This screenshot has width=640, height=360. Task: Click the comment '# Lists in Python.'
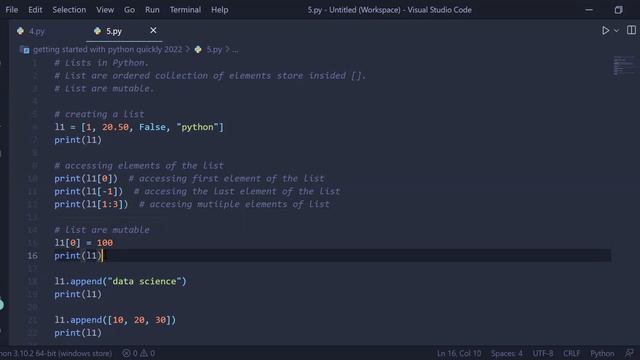101,63
